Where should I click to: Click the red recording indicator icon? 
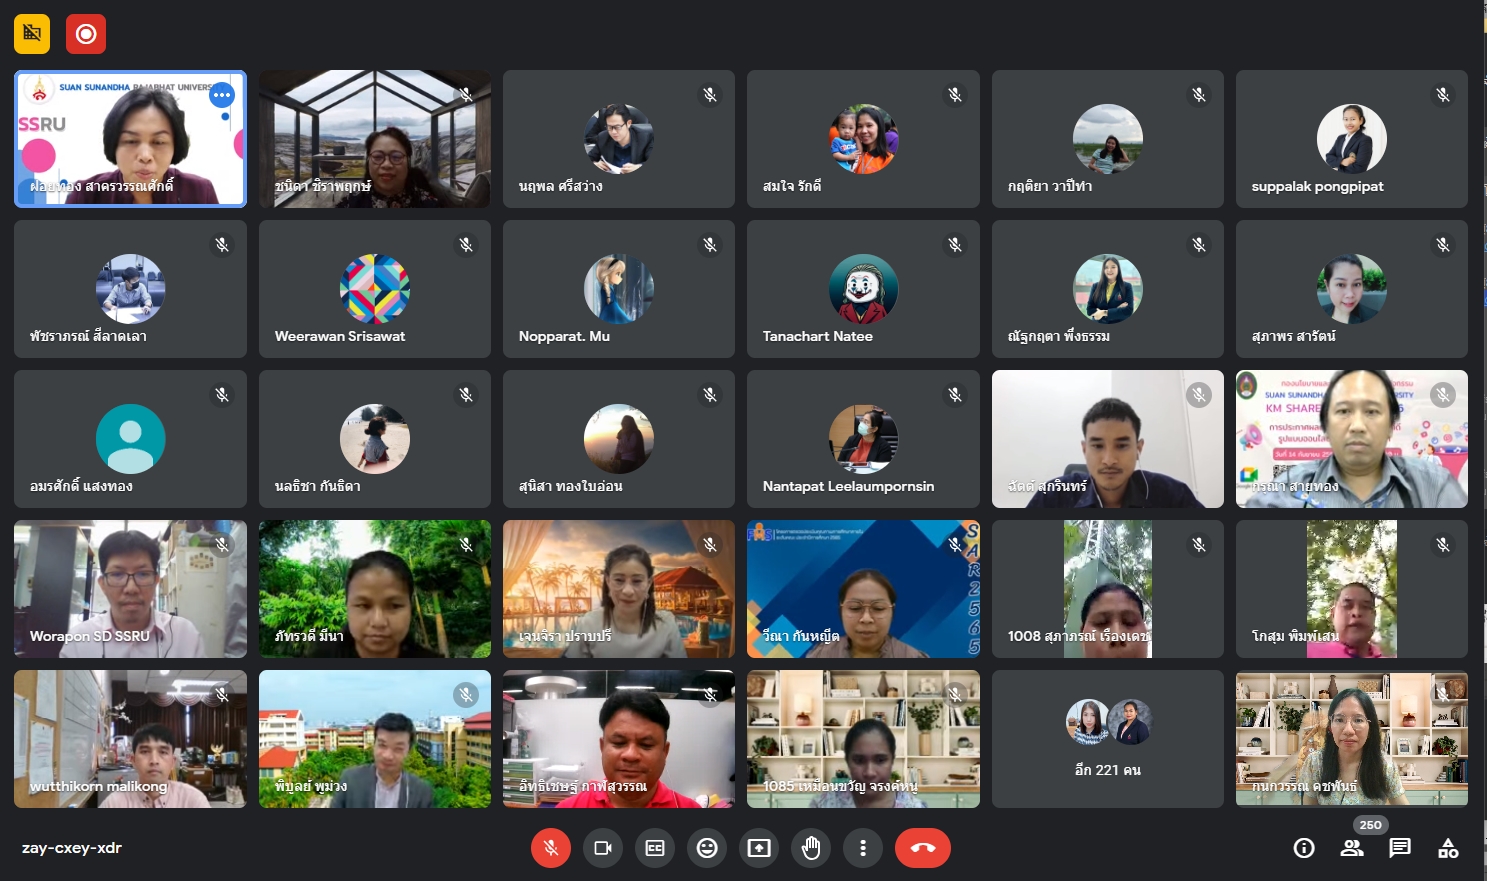point(86,34)
